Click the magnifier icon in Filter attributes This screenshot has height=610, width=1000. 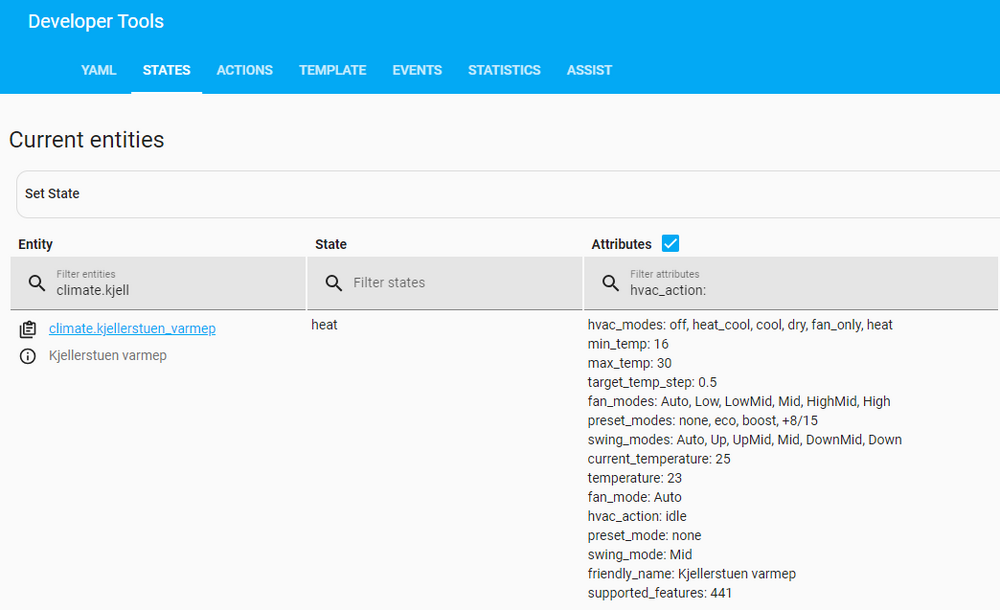610,283
